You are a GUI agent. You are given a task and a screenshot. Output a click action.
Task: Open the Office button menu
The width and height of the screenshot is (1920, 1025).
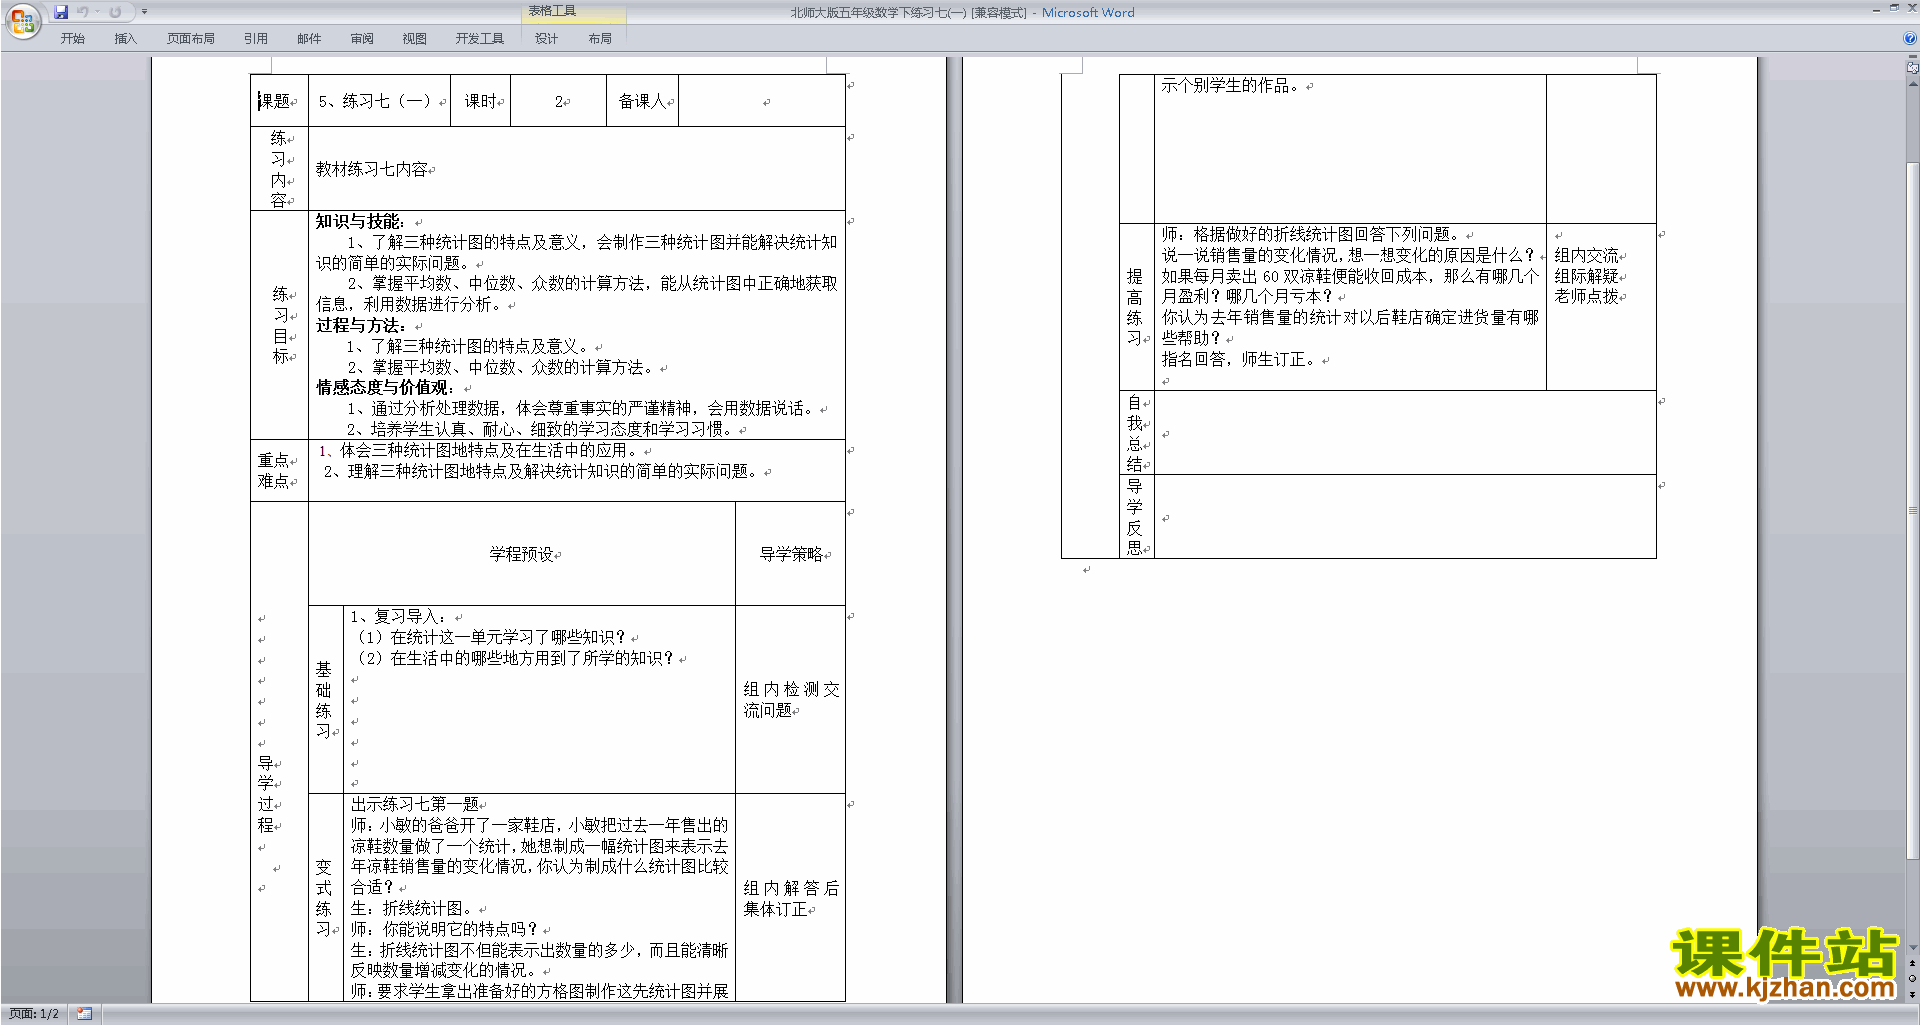[x=22, y=20]
